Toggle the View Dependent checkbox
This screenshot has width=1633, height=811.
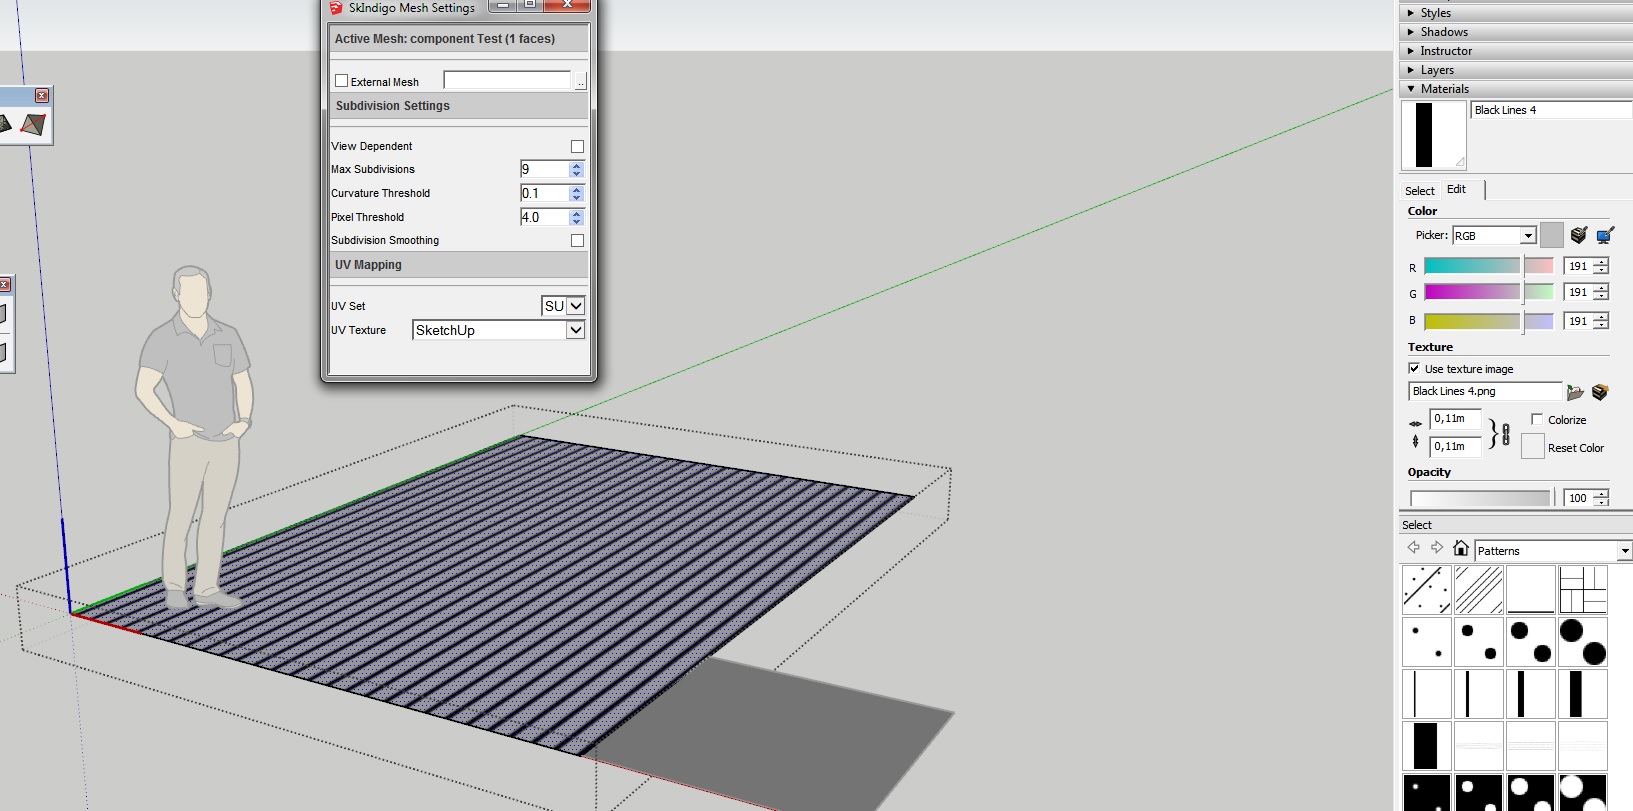577,146
